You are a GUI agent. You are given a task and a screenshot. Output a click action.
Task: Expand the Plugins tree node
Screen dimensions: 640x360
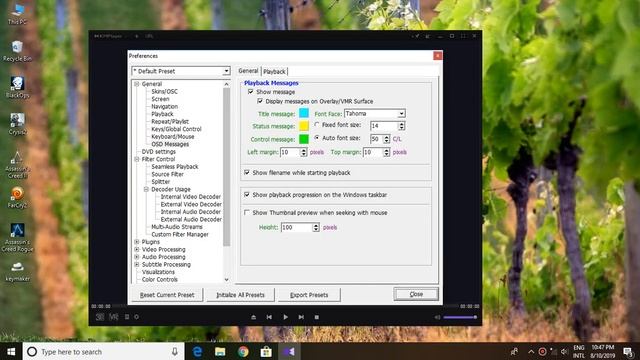137,242
